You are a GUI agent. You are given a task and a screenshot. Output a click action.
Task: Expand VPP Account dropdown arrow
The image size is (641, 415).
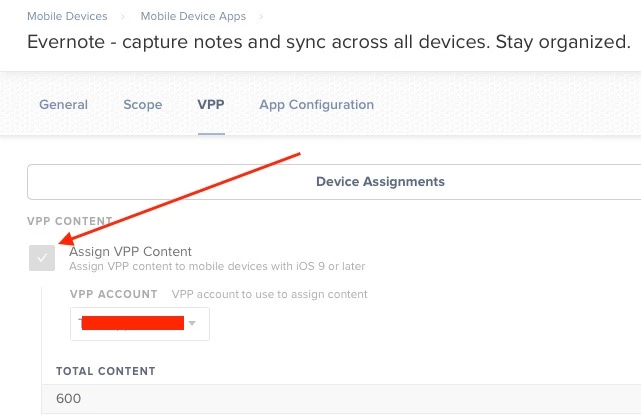[x=192, y=323]
